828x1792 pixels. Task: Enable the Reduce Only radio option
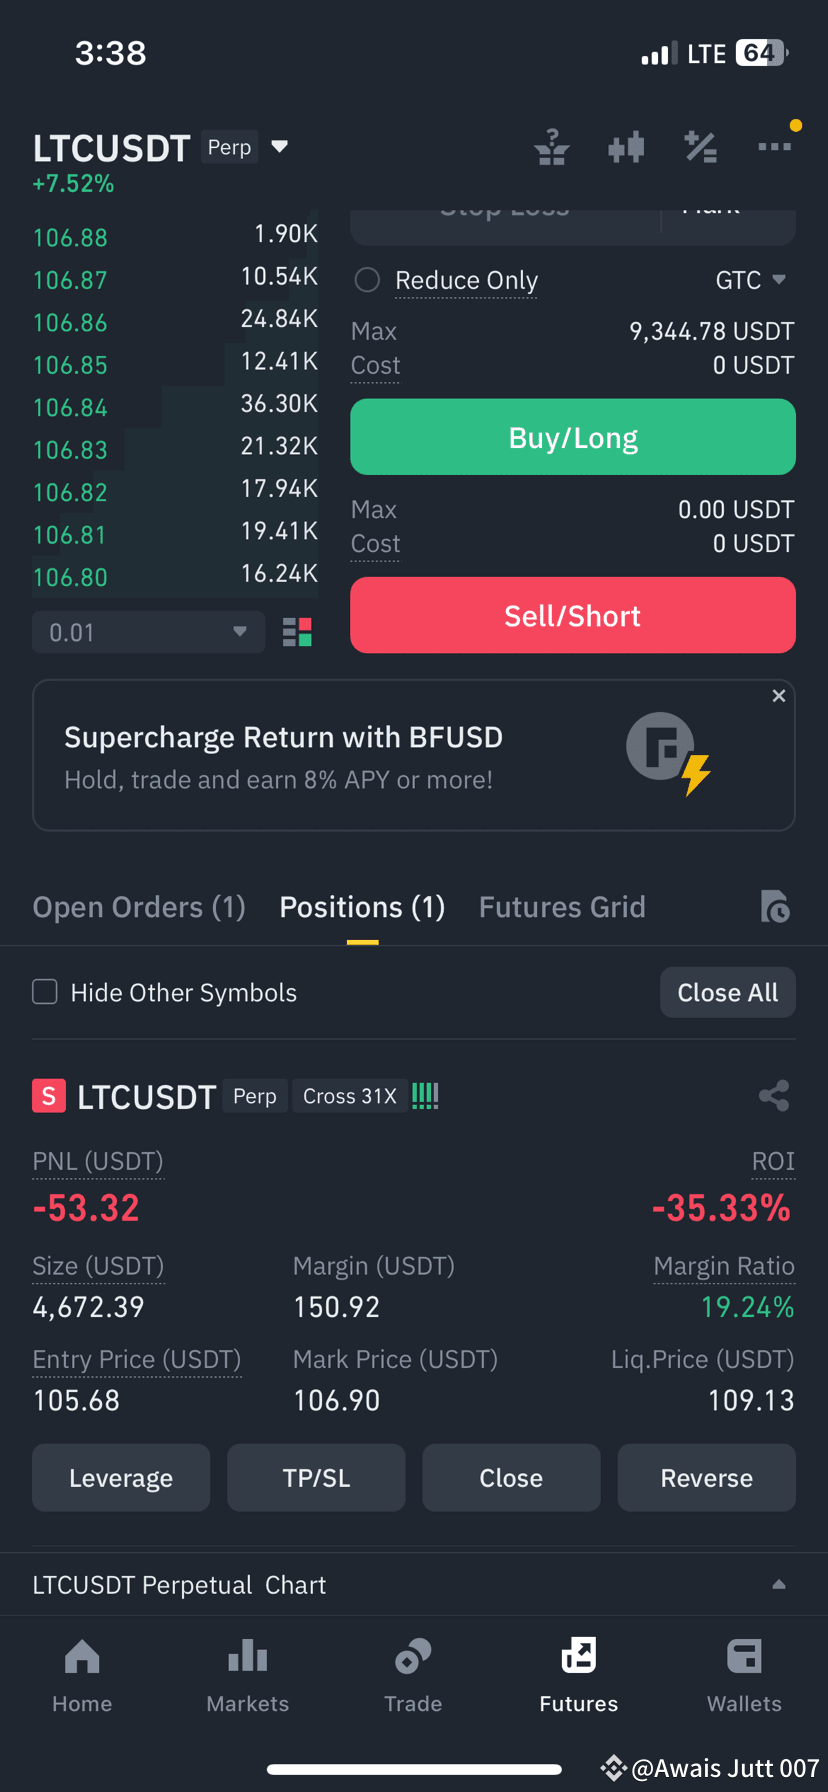tap(367, 280)
